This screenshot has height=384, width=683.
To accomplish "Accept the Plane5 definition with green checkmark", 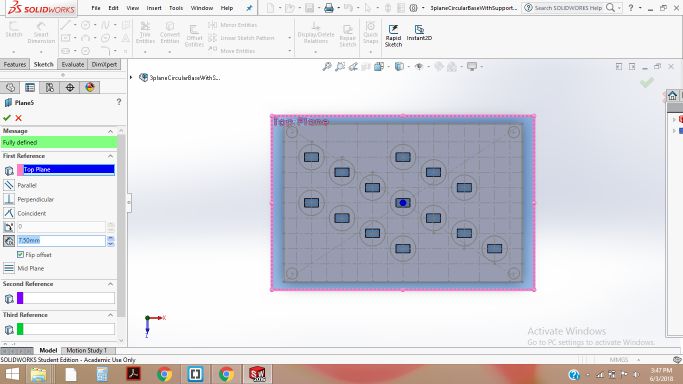I will [x=7, y=118].
